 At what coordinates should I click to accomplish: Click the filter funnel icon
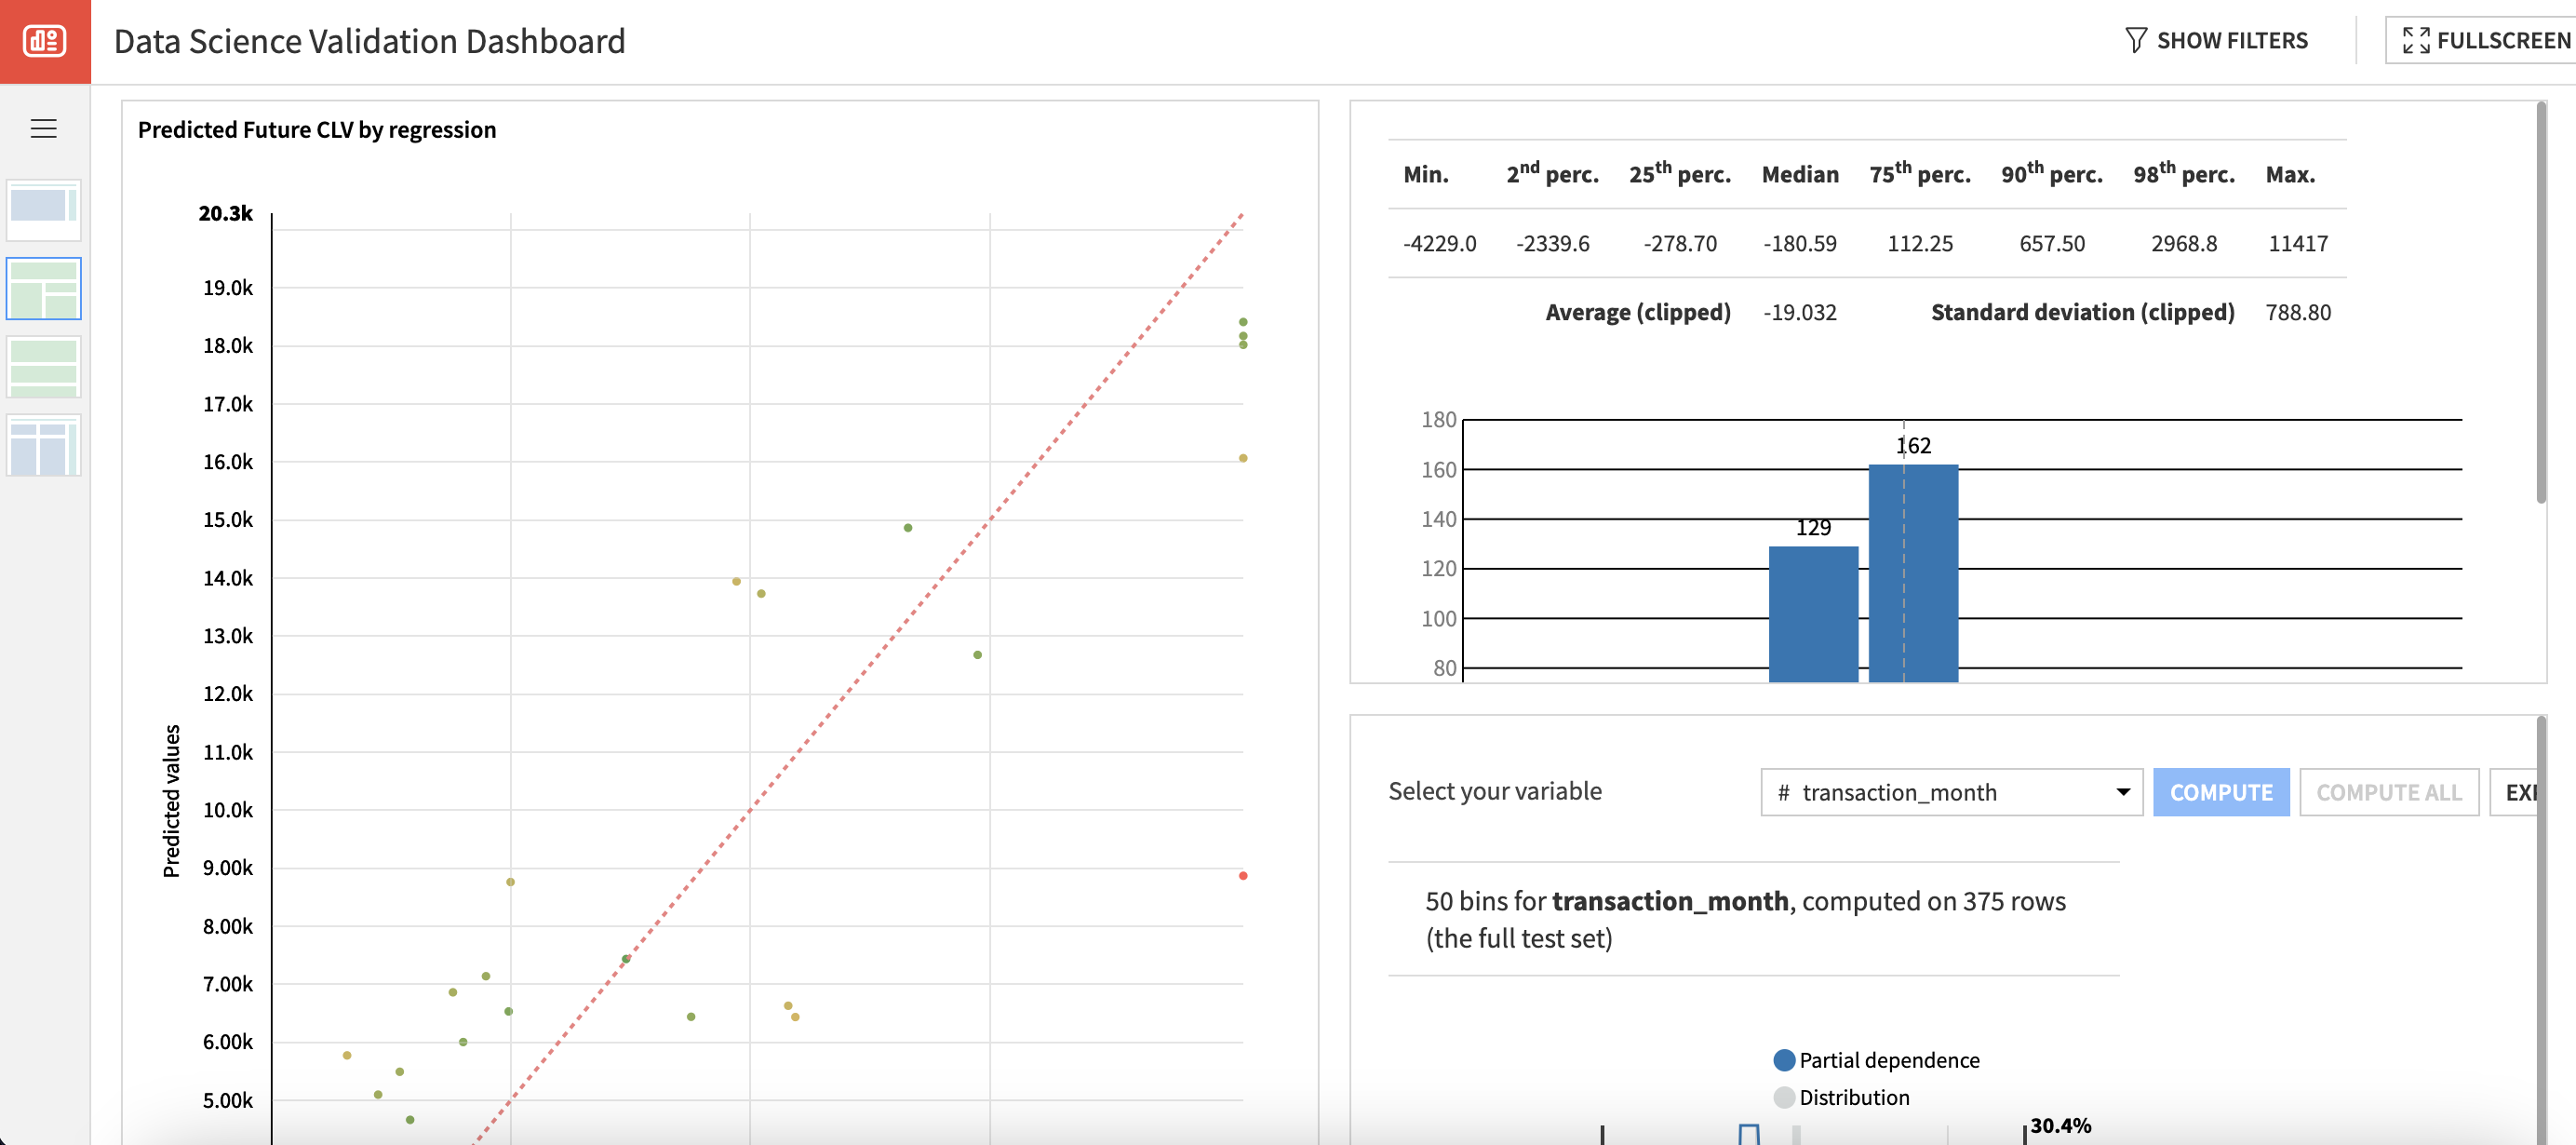point(2135,40)
